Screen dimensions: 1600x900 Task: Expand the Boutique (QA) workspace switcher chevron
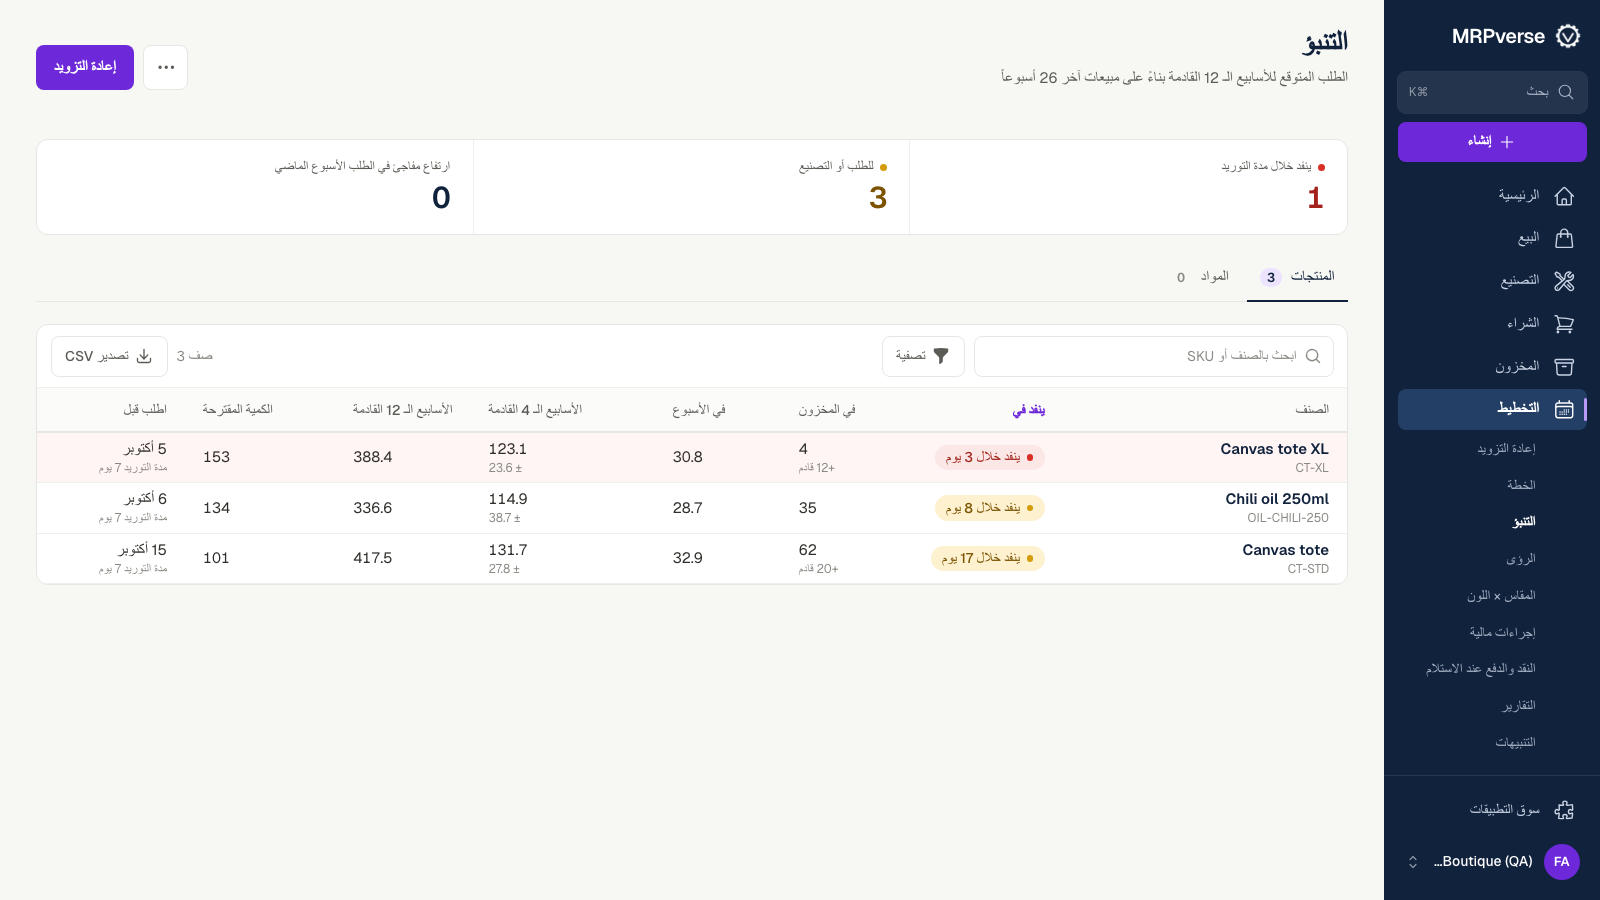[x=1413, y=862]
